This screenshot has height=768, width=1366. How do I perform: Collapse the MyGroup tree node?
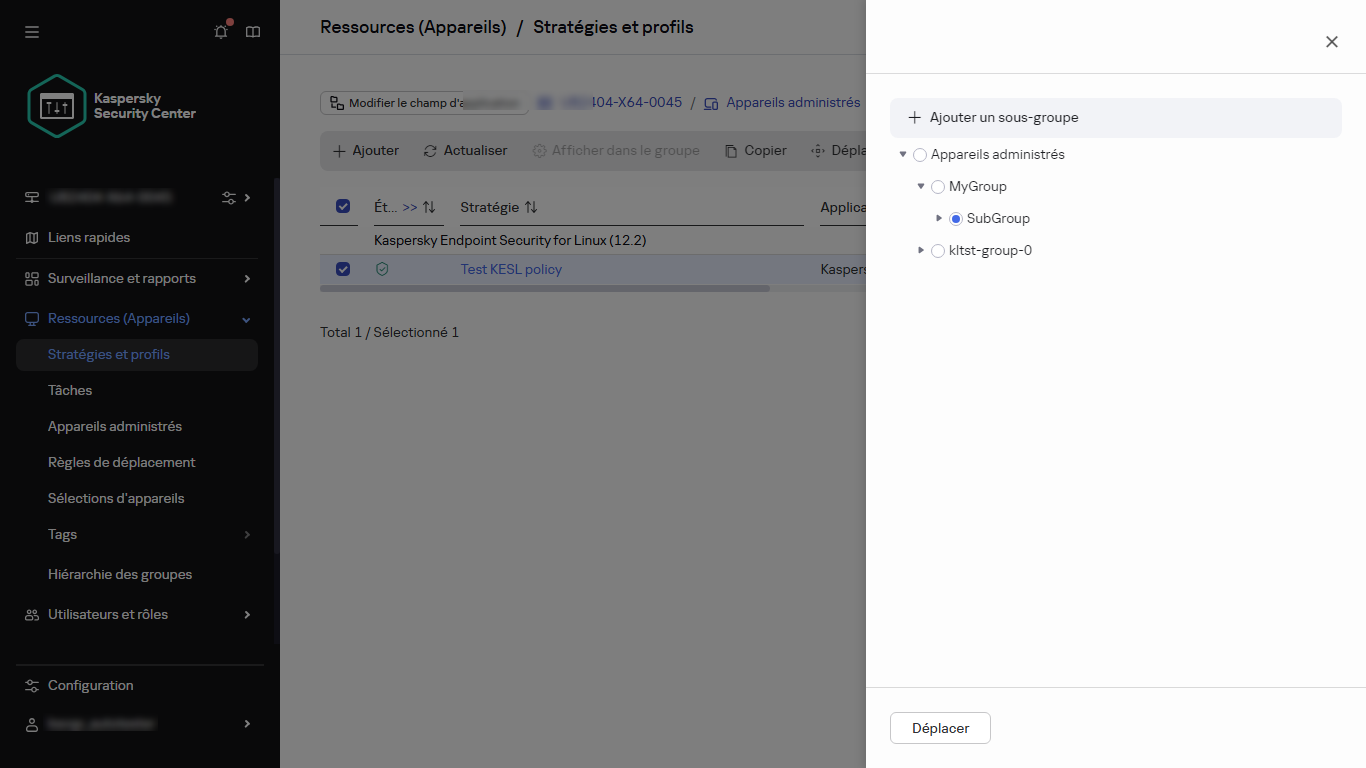921,186
